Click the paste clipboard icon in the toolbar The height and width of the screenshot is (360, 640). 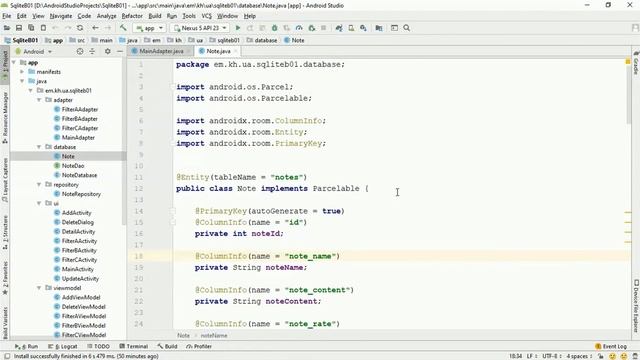pos(43,28)
